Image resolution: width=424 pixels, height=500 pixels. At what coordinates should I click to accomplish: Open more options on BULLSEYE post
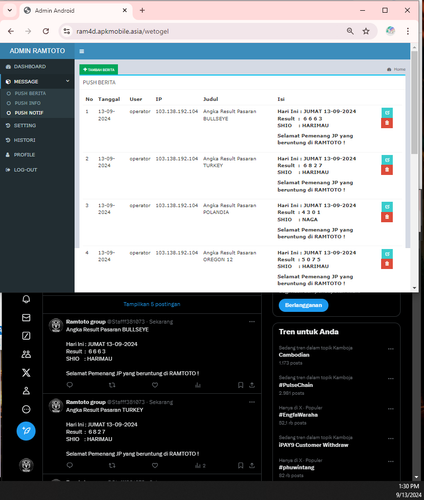[252, 321]
